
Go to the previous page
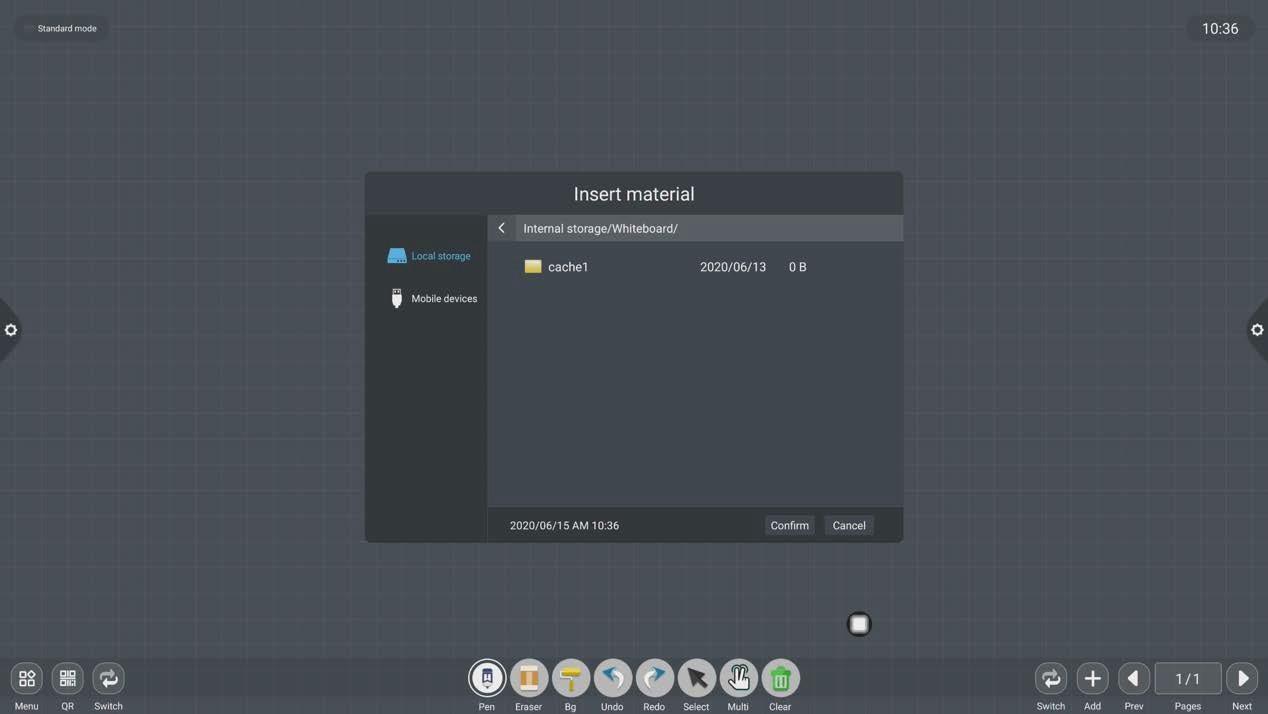click(1134, 678)
